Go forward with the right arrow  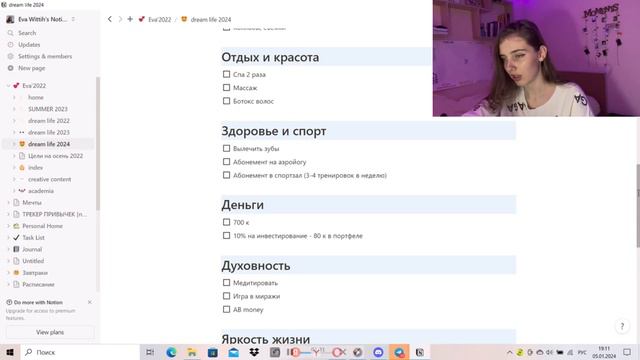pyautogui.click(x=120, y=19)
